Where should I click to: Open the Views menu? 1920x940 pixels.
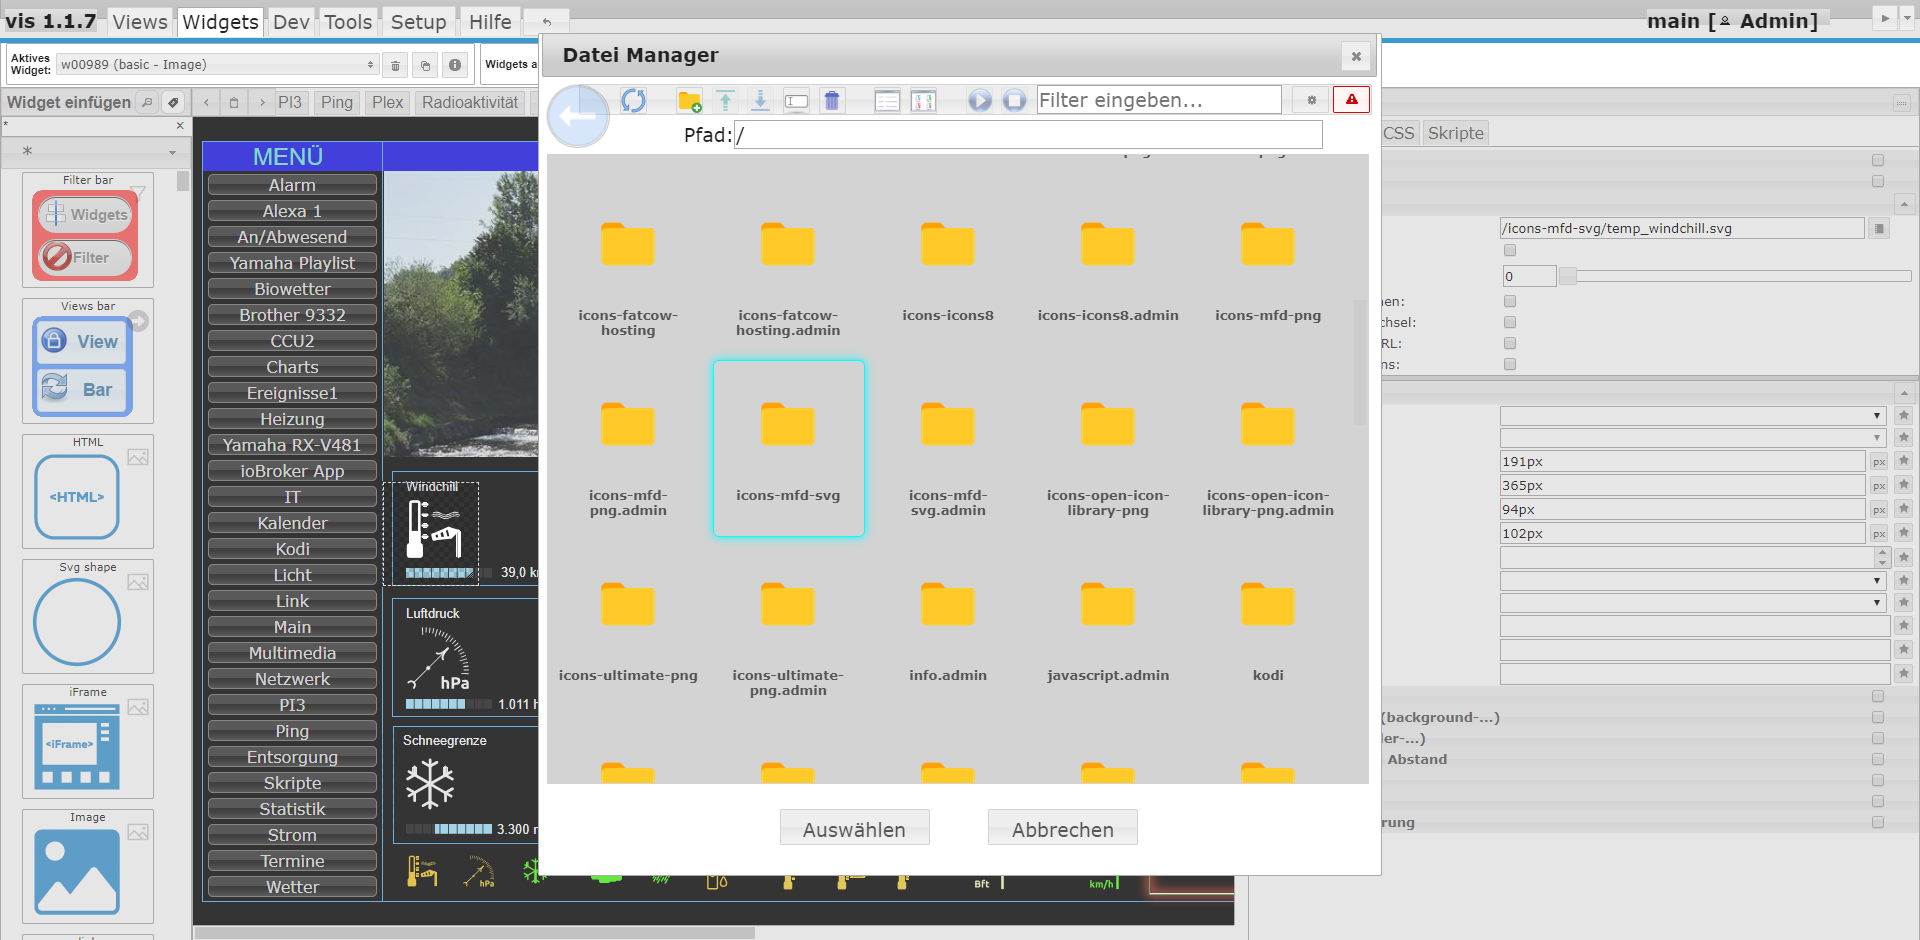click(x=140, y=22)
